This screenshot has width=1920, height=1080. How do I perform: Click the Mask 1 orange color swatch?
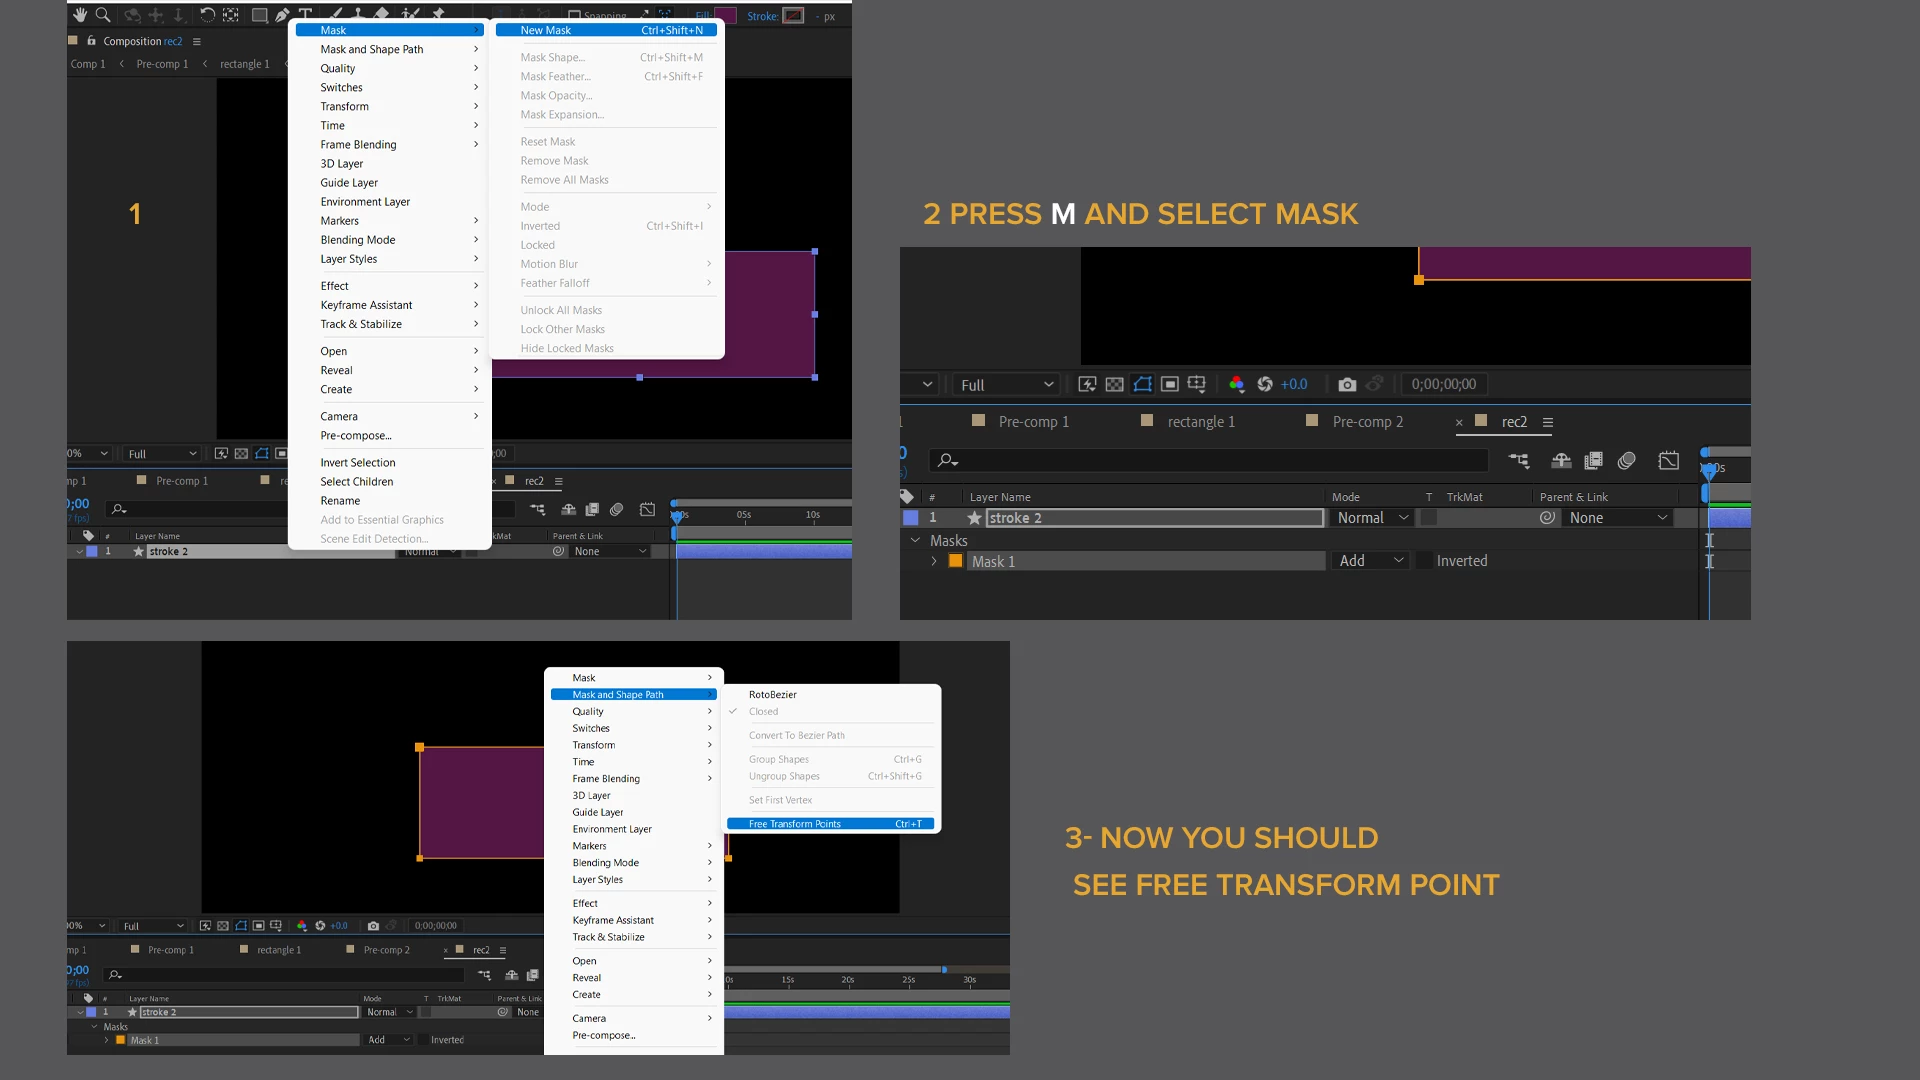tap(955, 561)
